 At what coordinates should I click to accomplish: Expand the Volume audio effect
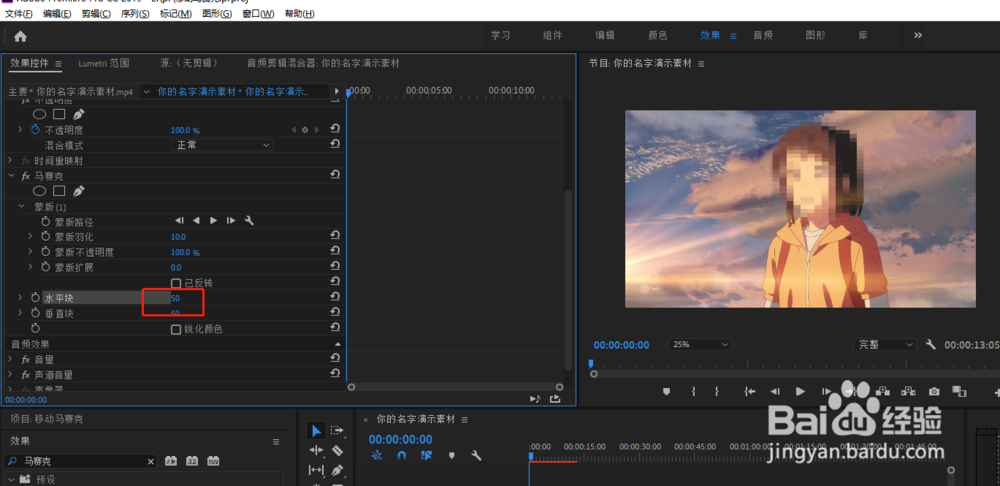(10, 359)
